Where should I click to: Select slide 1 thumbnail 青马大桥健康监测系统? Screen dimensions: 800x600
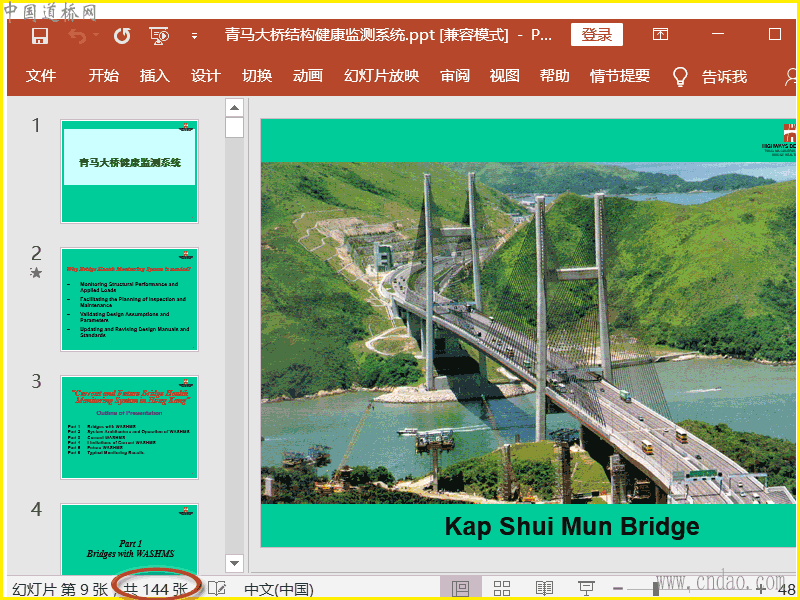[130, 171]
